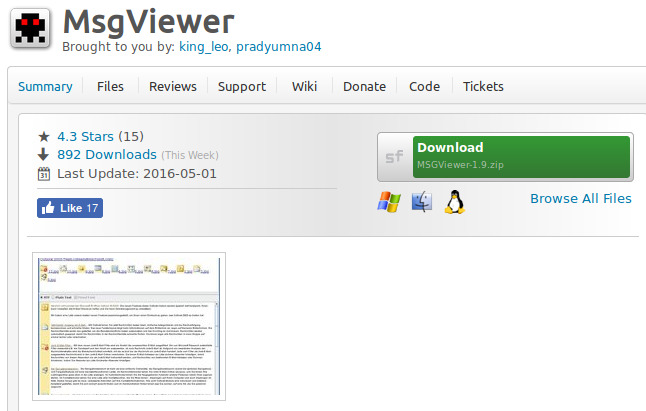
Task: Click the calendar last update icon
Action: click(x=44, y=174)
